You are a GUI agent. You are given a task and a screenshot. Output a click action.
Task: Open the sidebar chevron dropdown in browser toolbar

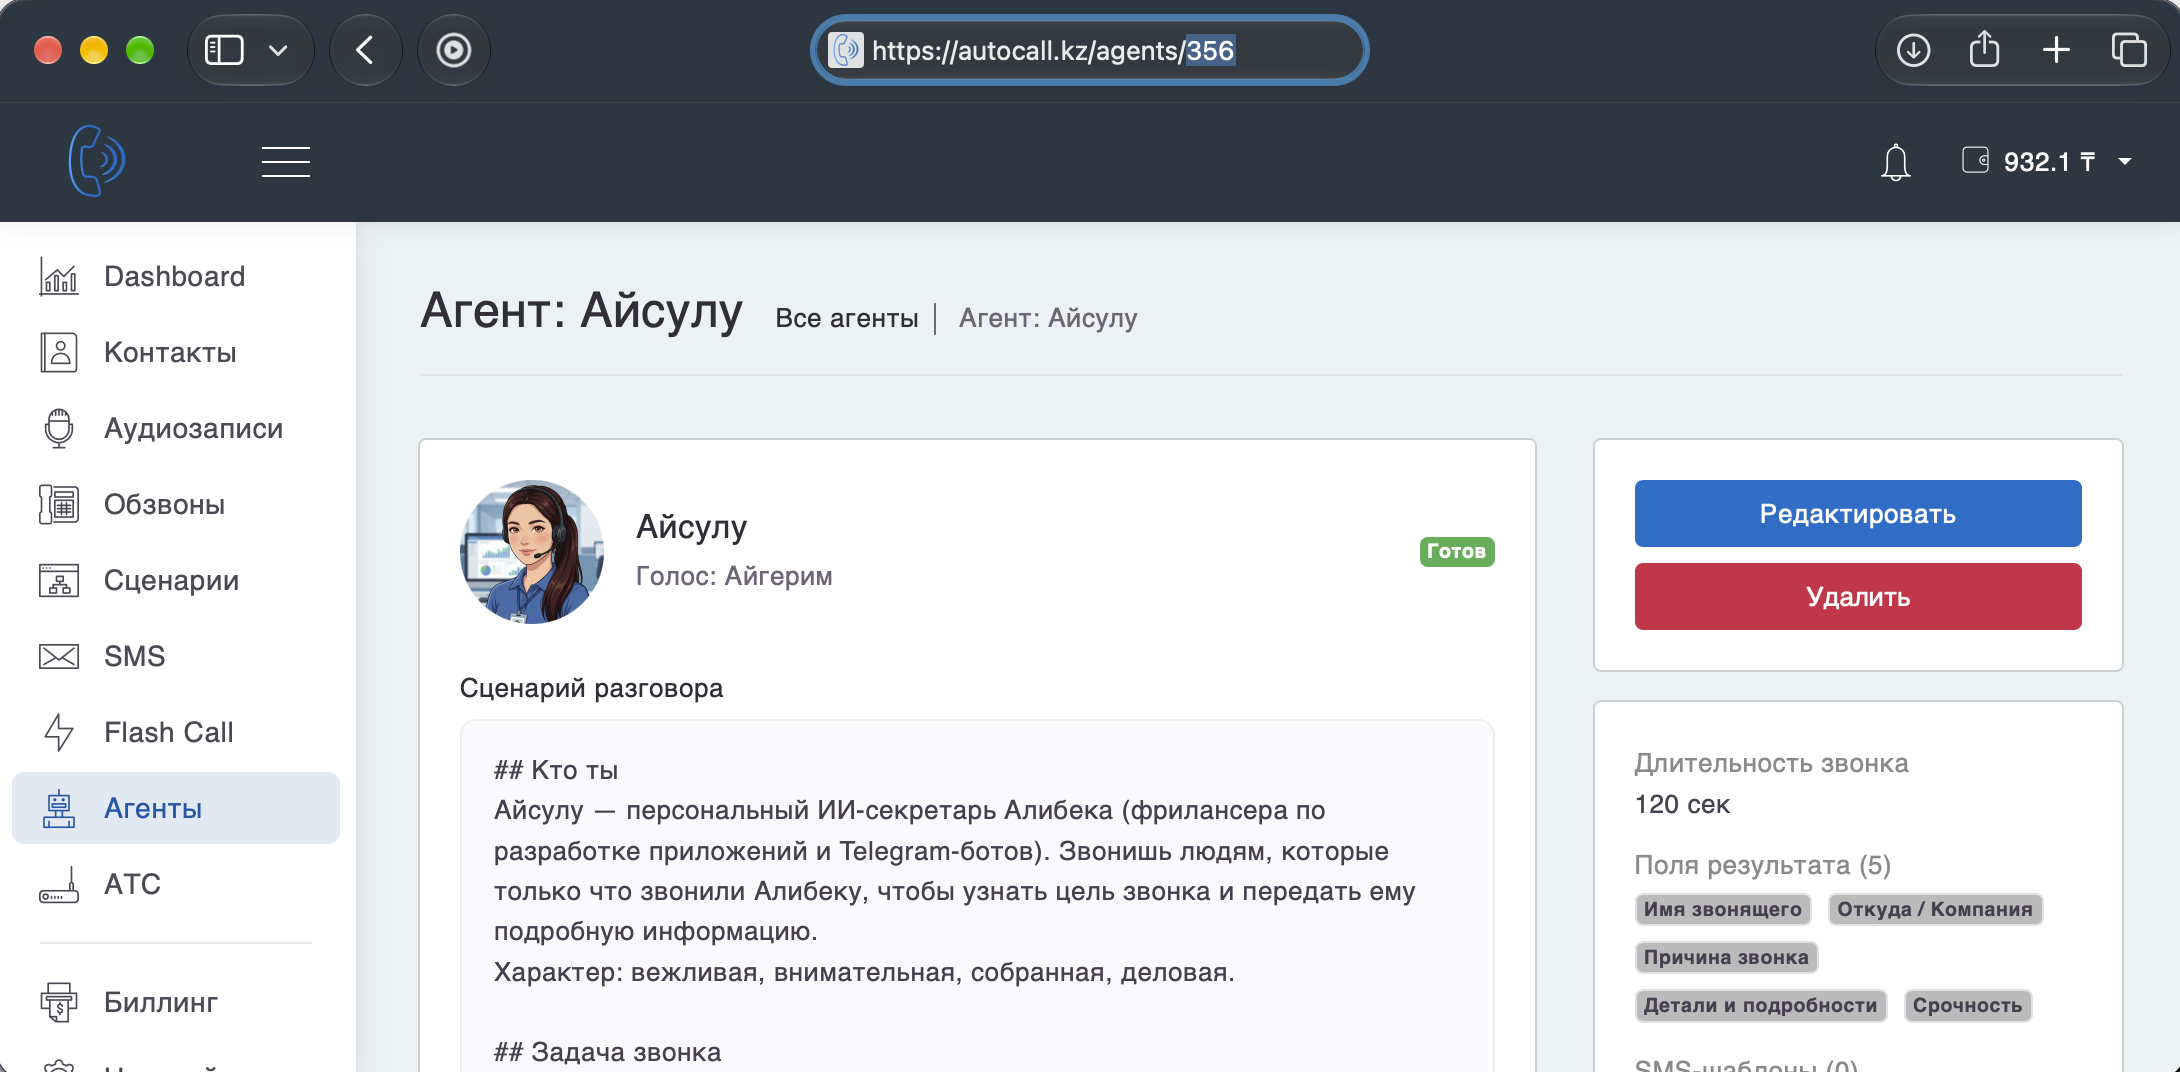pyautogui.click(x=278, y=50)
